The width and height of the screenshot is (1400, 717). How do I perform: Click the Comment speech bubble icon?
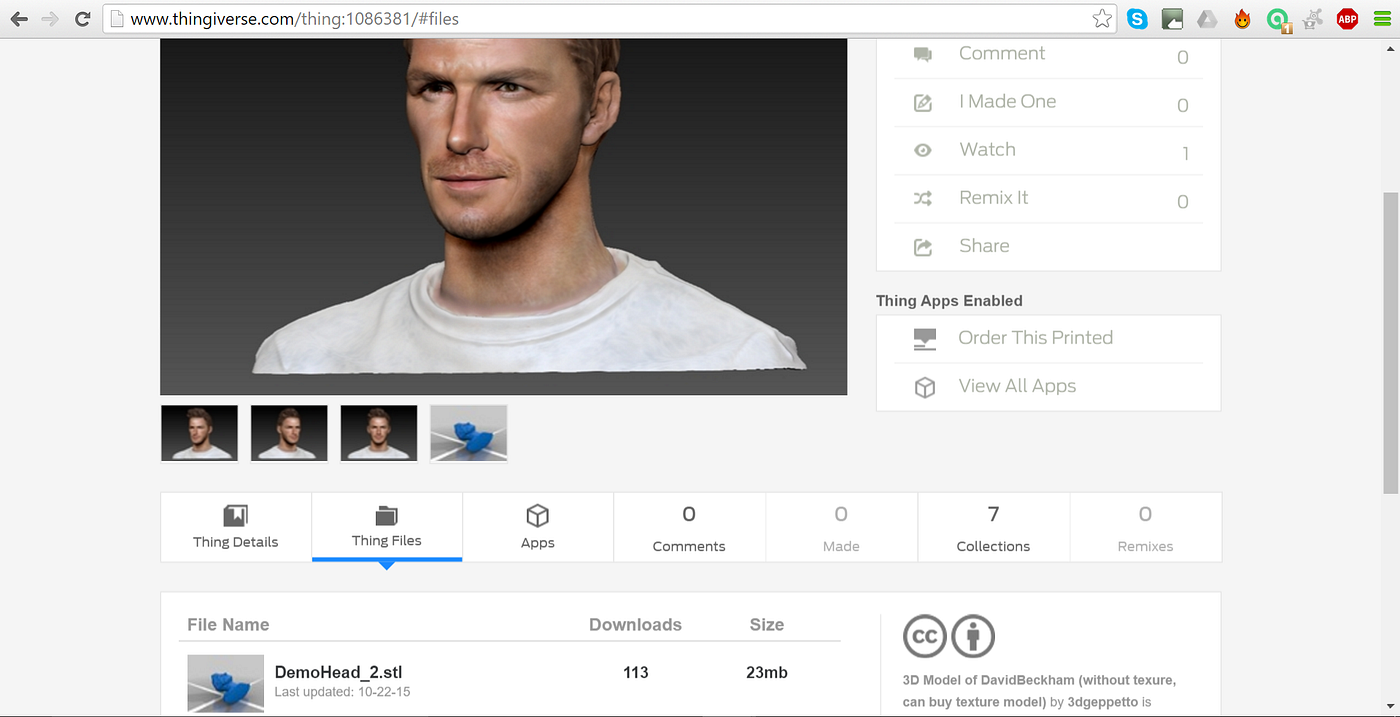[x=923, y=54]
